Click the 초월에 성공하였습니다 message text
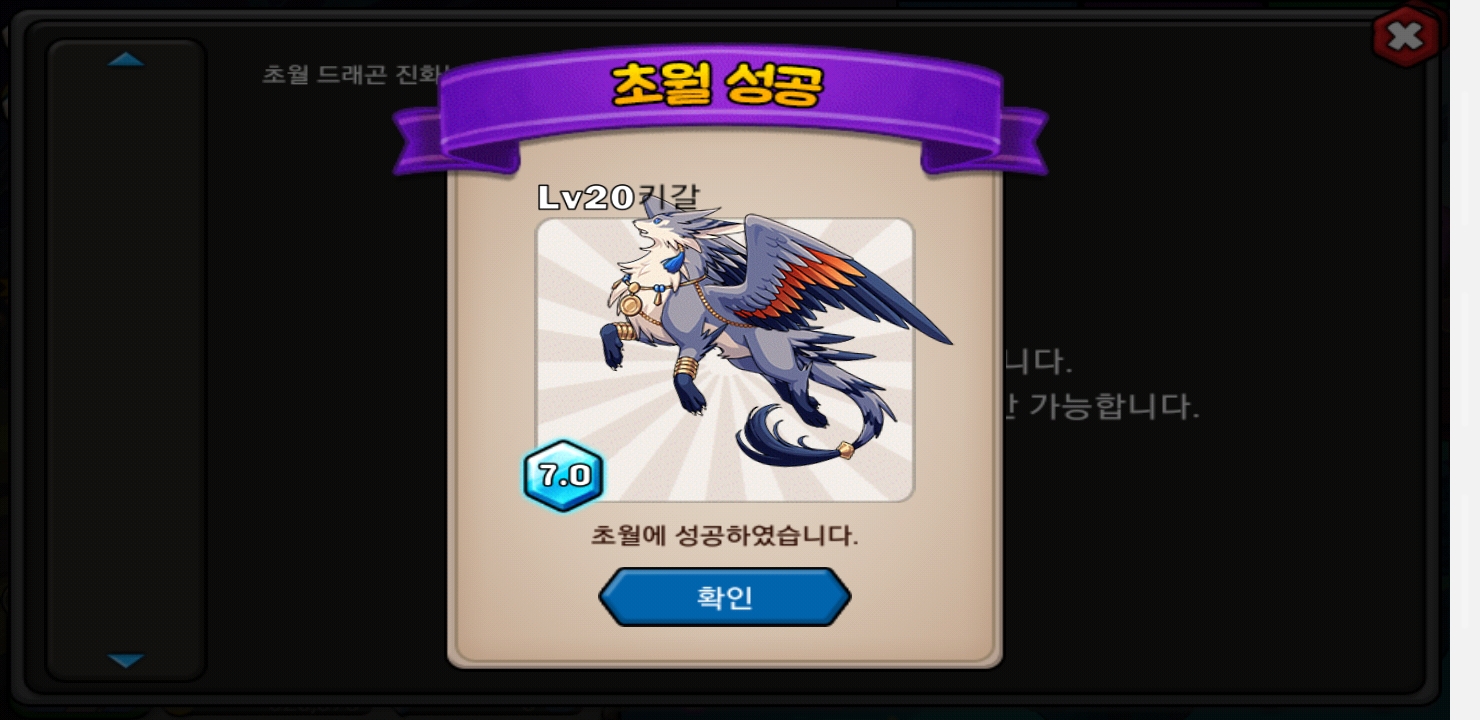The width and height of the screenshot is (1480, 720). pos(724,536)
